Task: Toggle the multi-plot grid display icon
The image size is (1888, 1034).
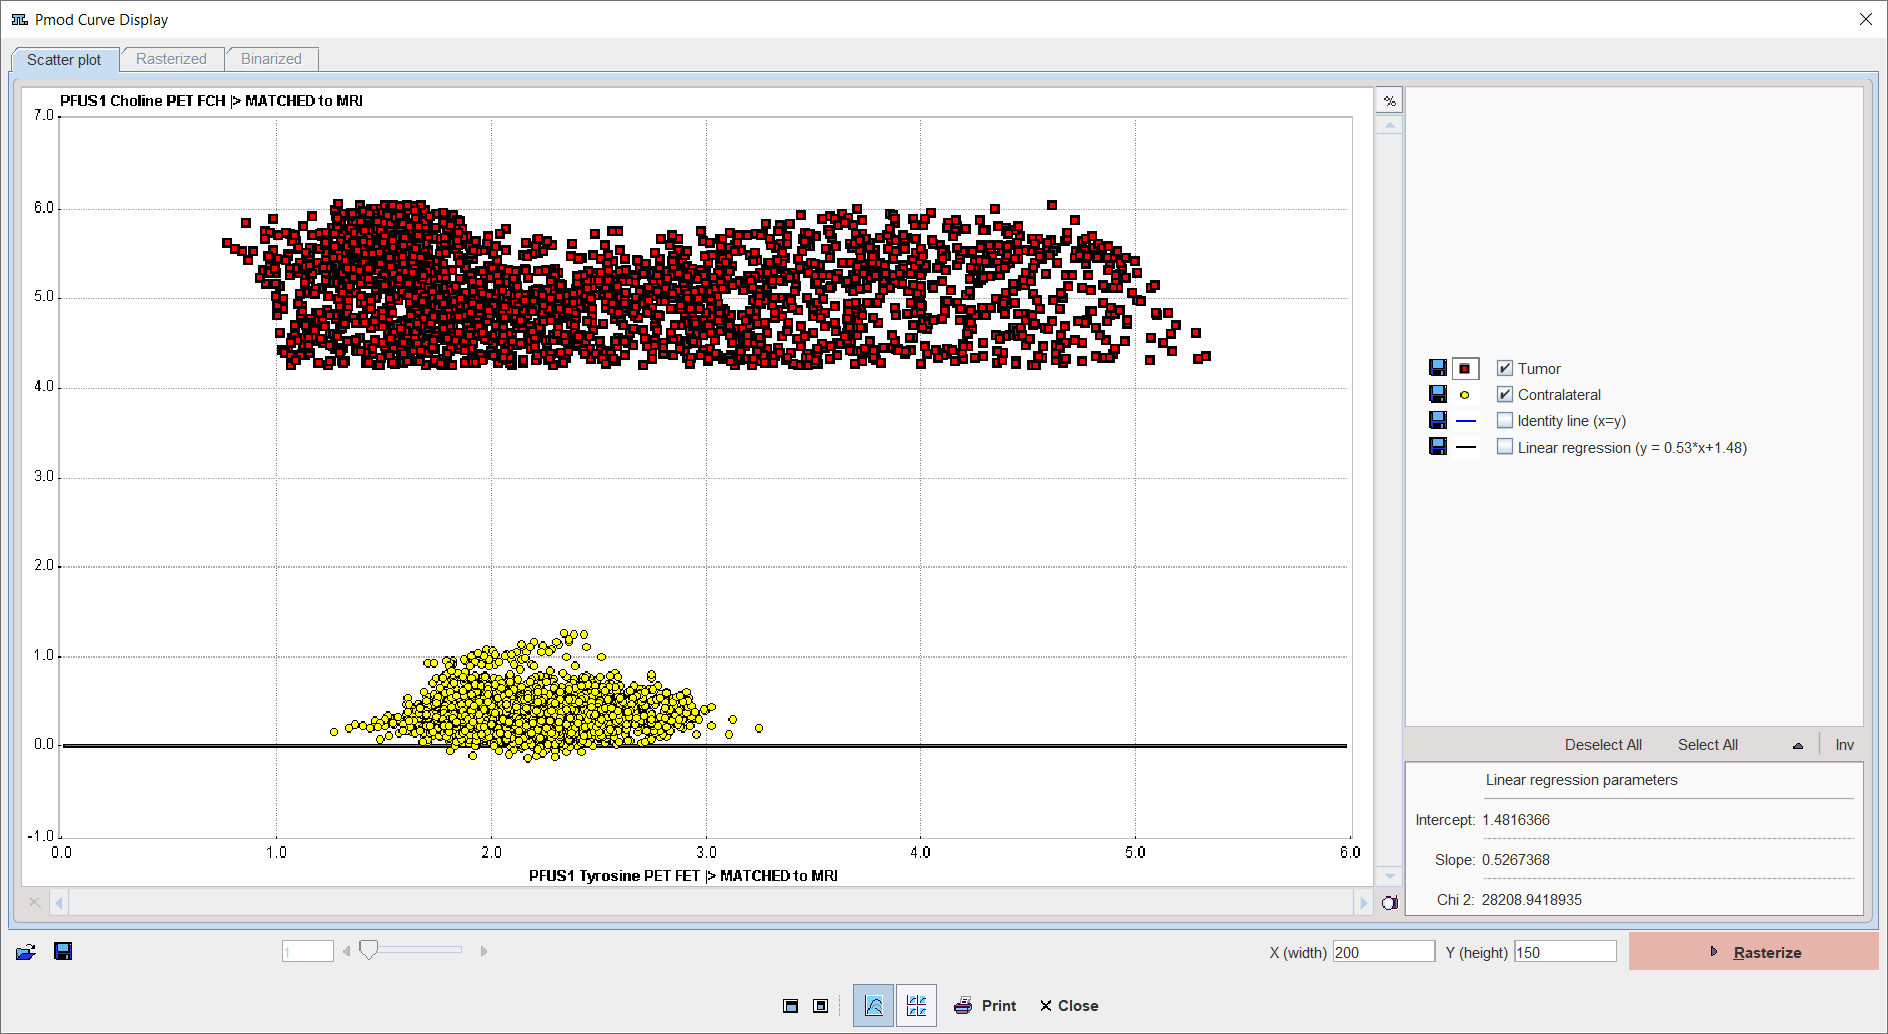Action: tap(916, 1006)
